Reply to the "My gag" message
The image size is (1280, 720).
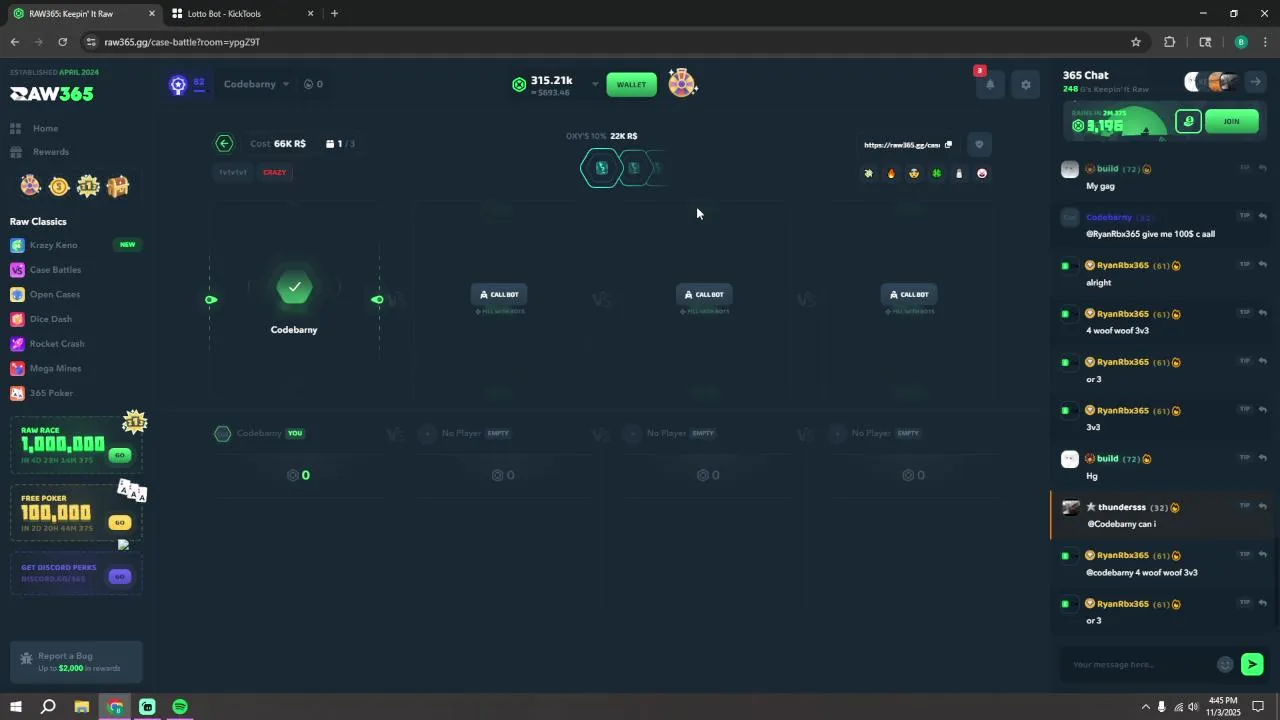pos(1263,168)
